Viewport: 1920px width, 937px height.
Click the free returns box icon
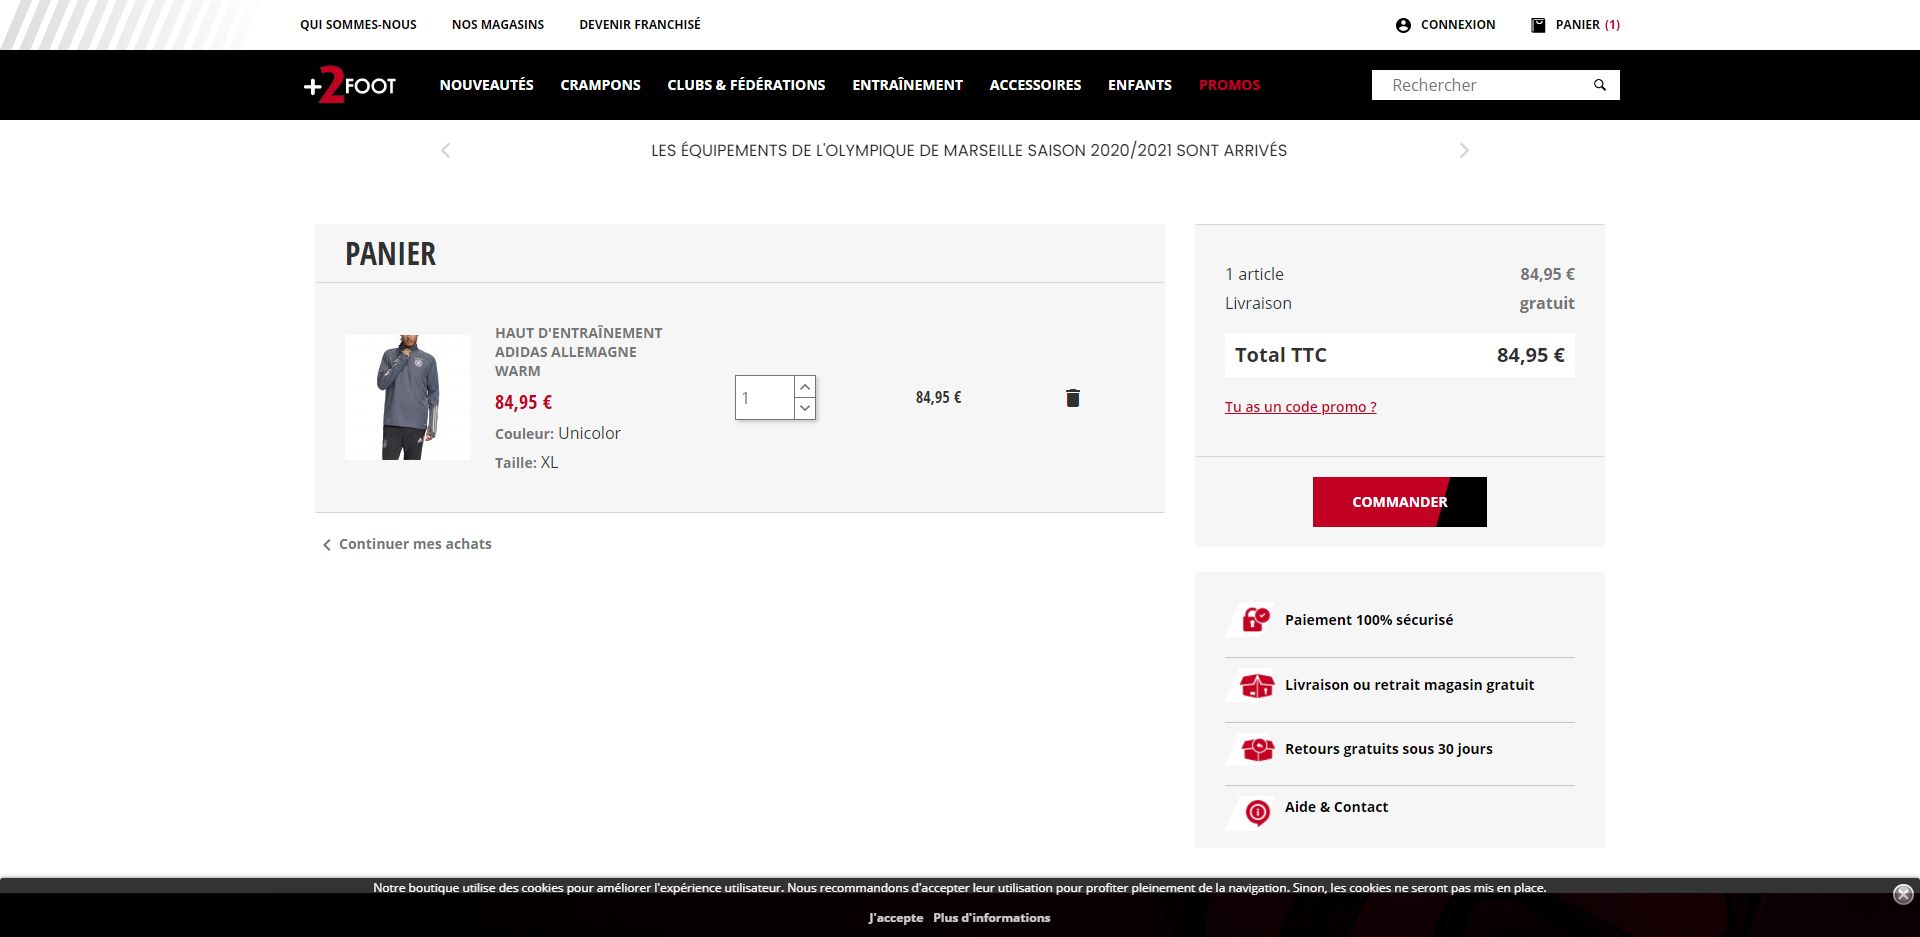tap(1257, 749)
